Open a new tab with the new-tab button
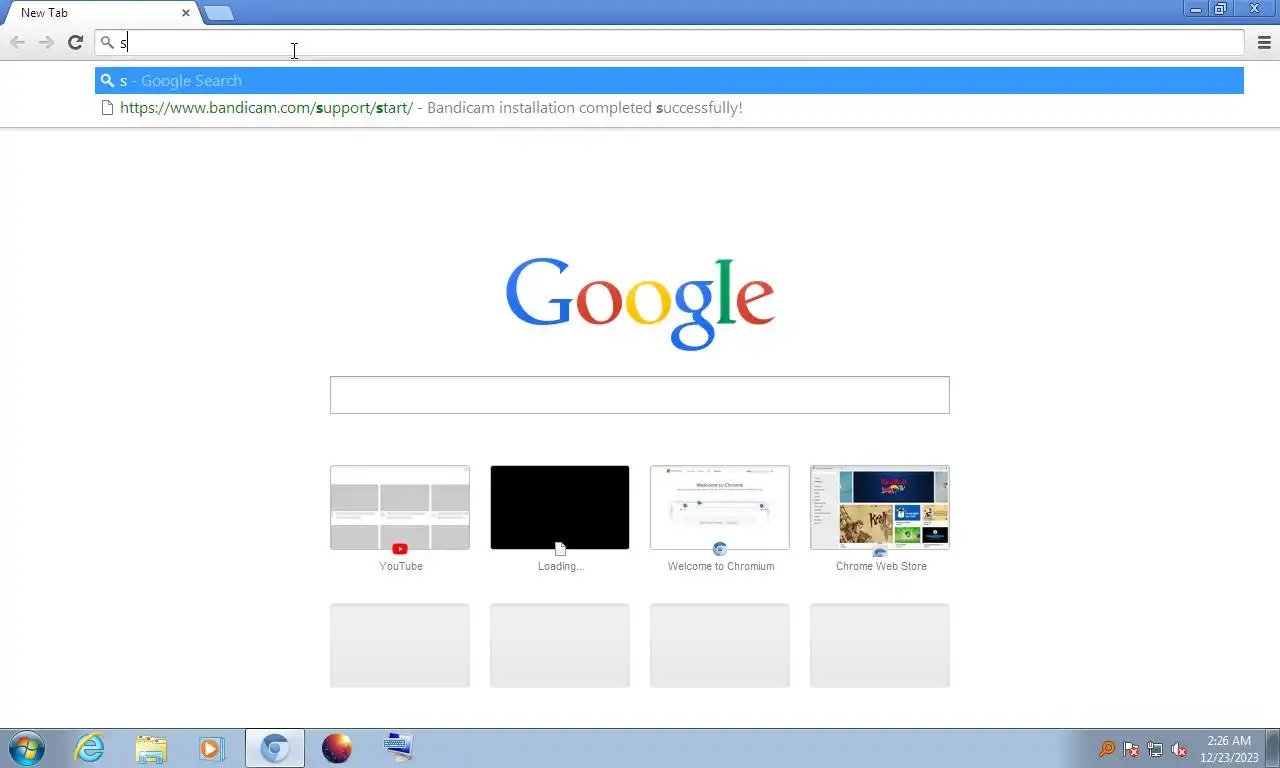Screen dimensions: 1280x768 click(219, 13)
